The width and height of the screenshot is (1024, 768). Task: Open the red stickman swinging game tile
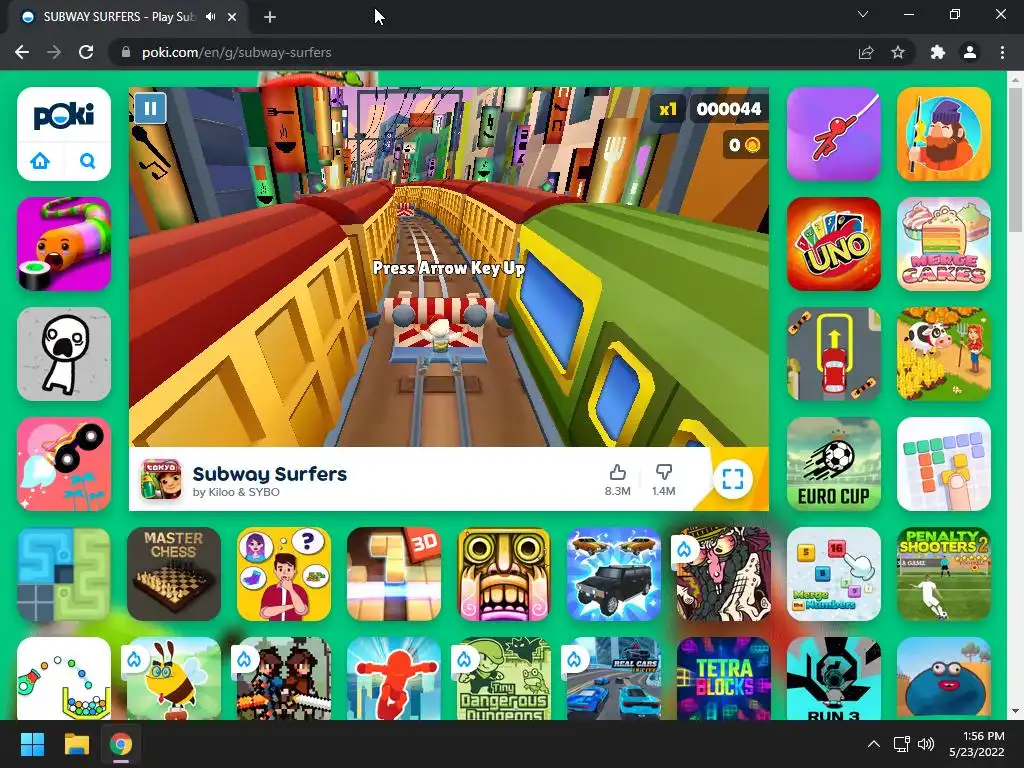(x=833, y=134)
